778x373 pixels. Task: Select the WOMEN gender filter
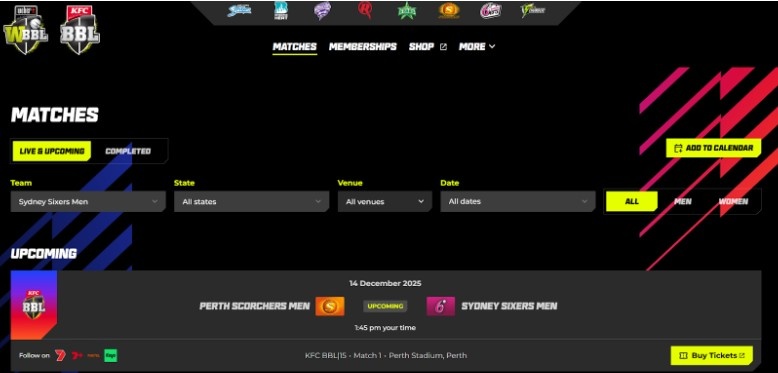click(733, 201)
